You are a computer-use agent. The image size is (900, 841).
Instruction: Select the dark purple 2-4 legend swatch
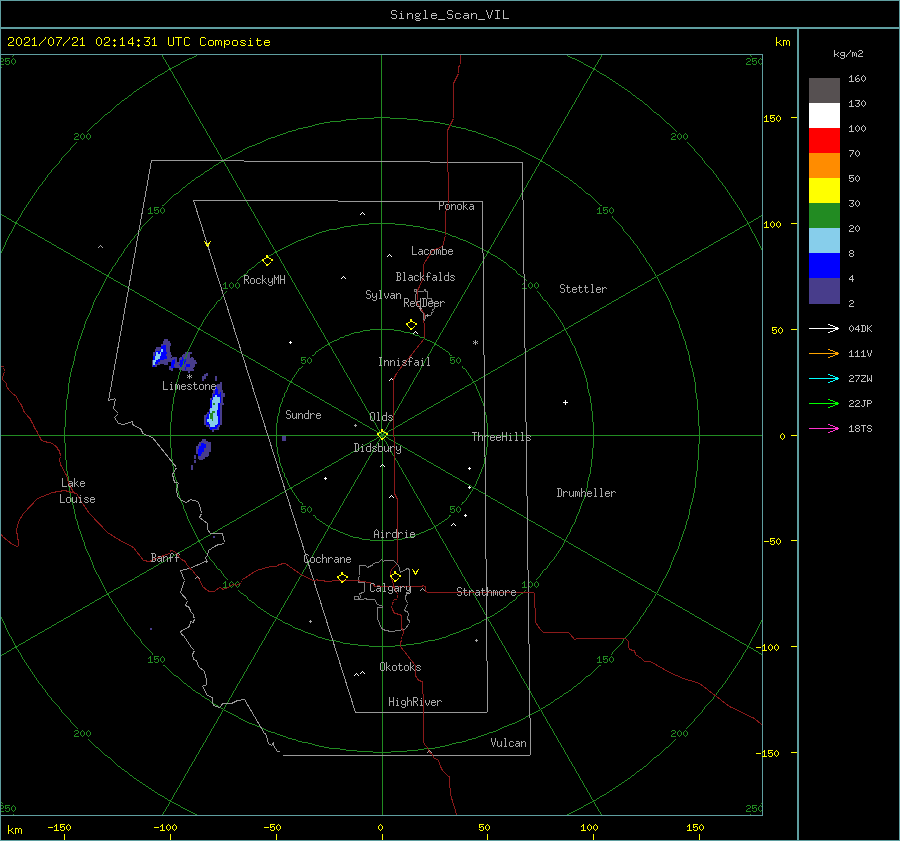(x=824, y=290)
